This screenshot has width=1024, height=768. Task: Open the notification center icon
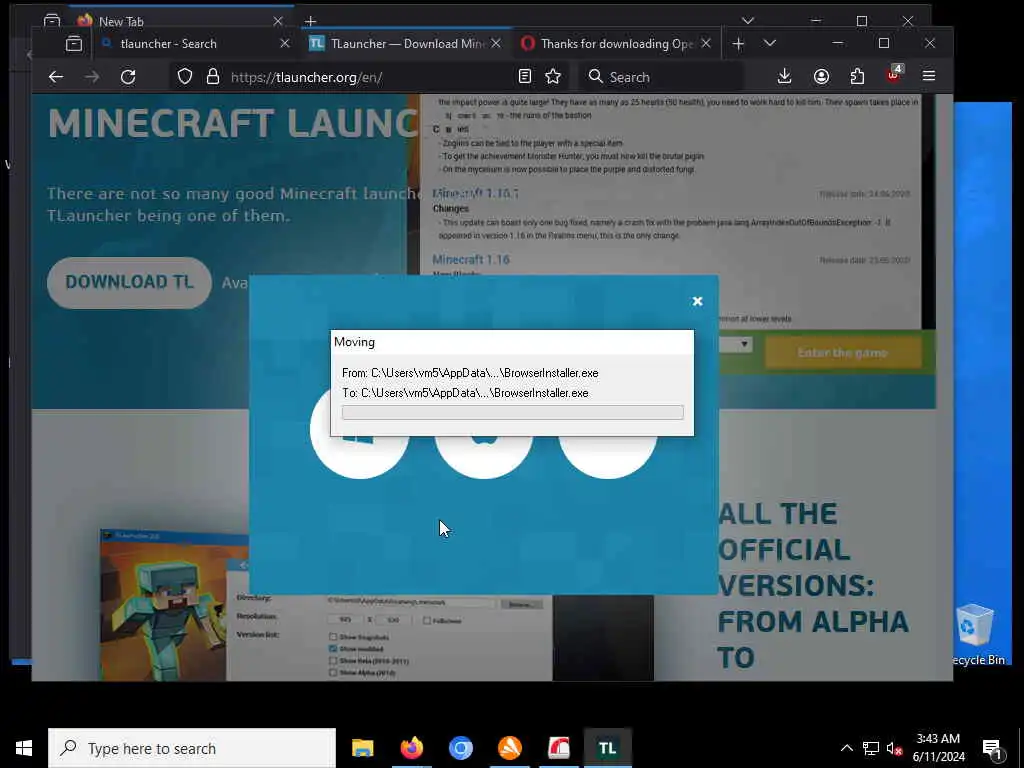pos(992,749)
